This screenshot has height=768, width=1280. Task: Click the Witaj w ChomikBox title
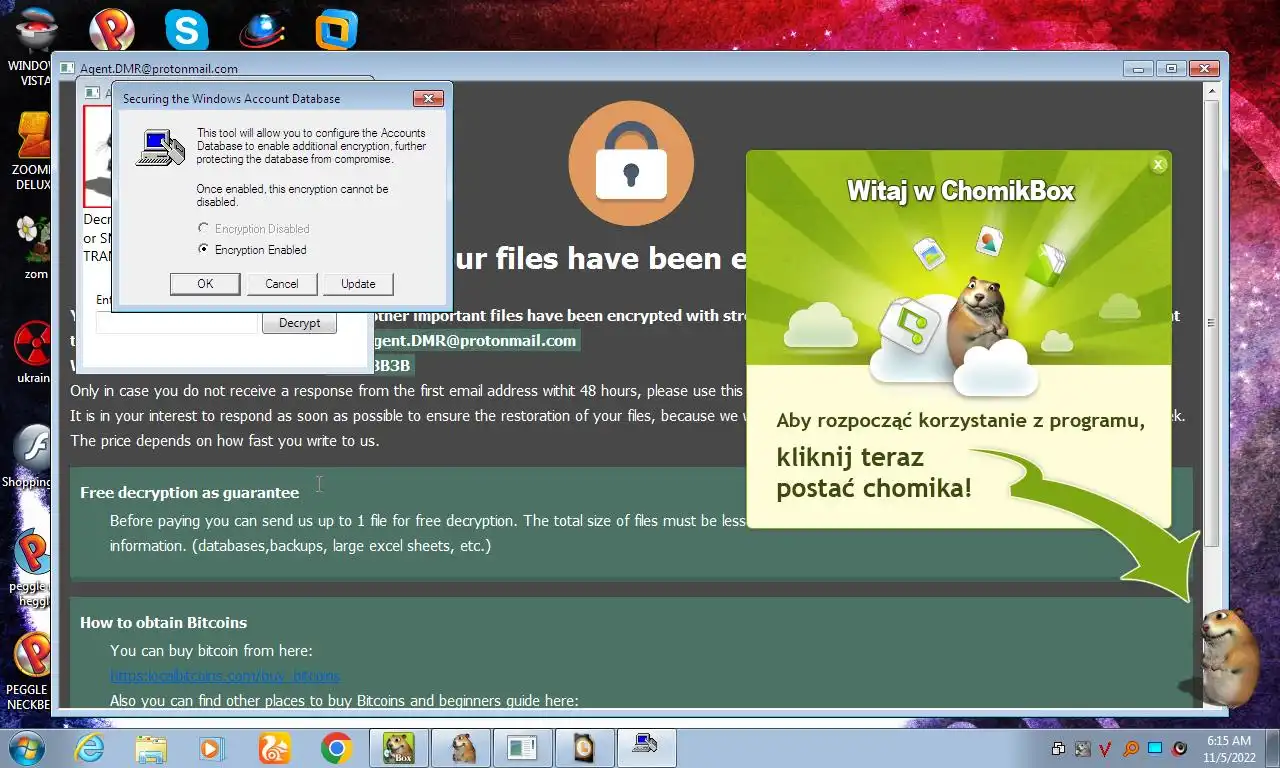tap(960, 190)
